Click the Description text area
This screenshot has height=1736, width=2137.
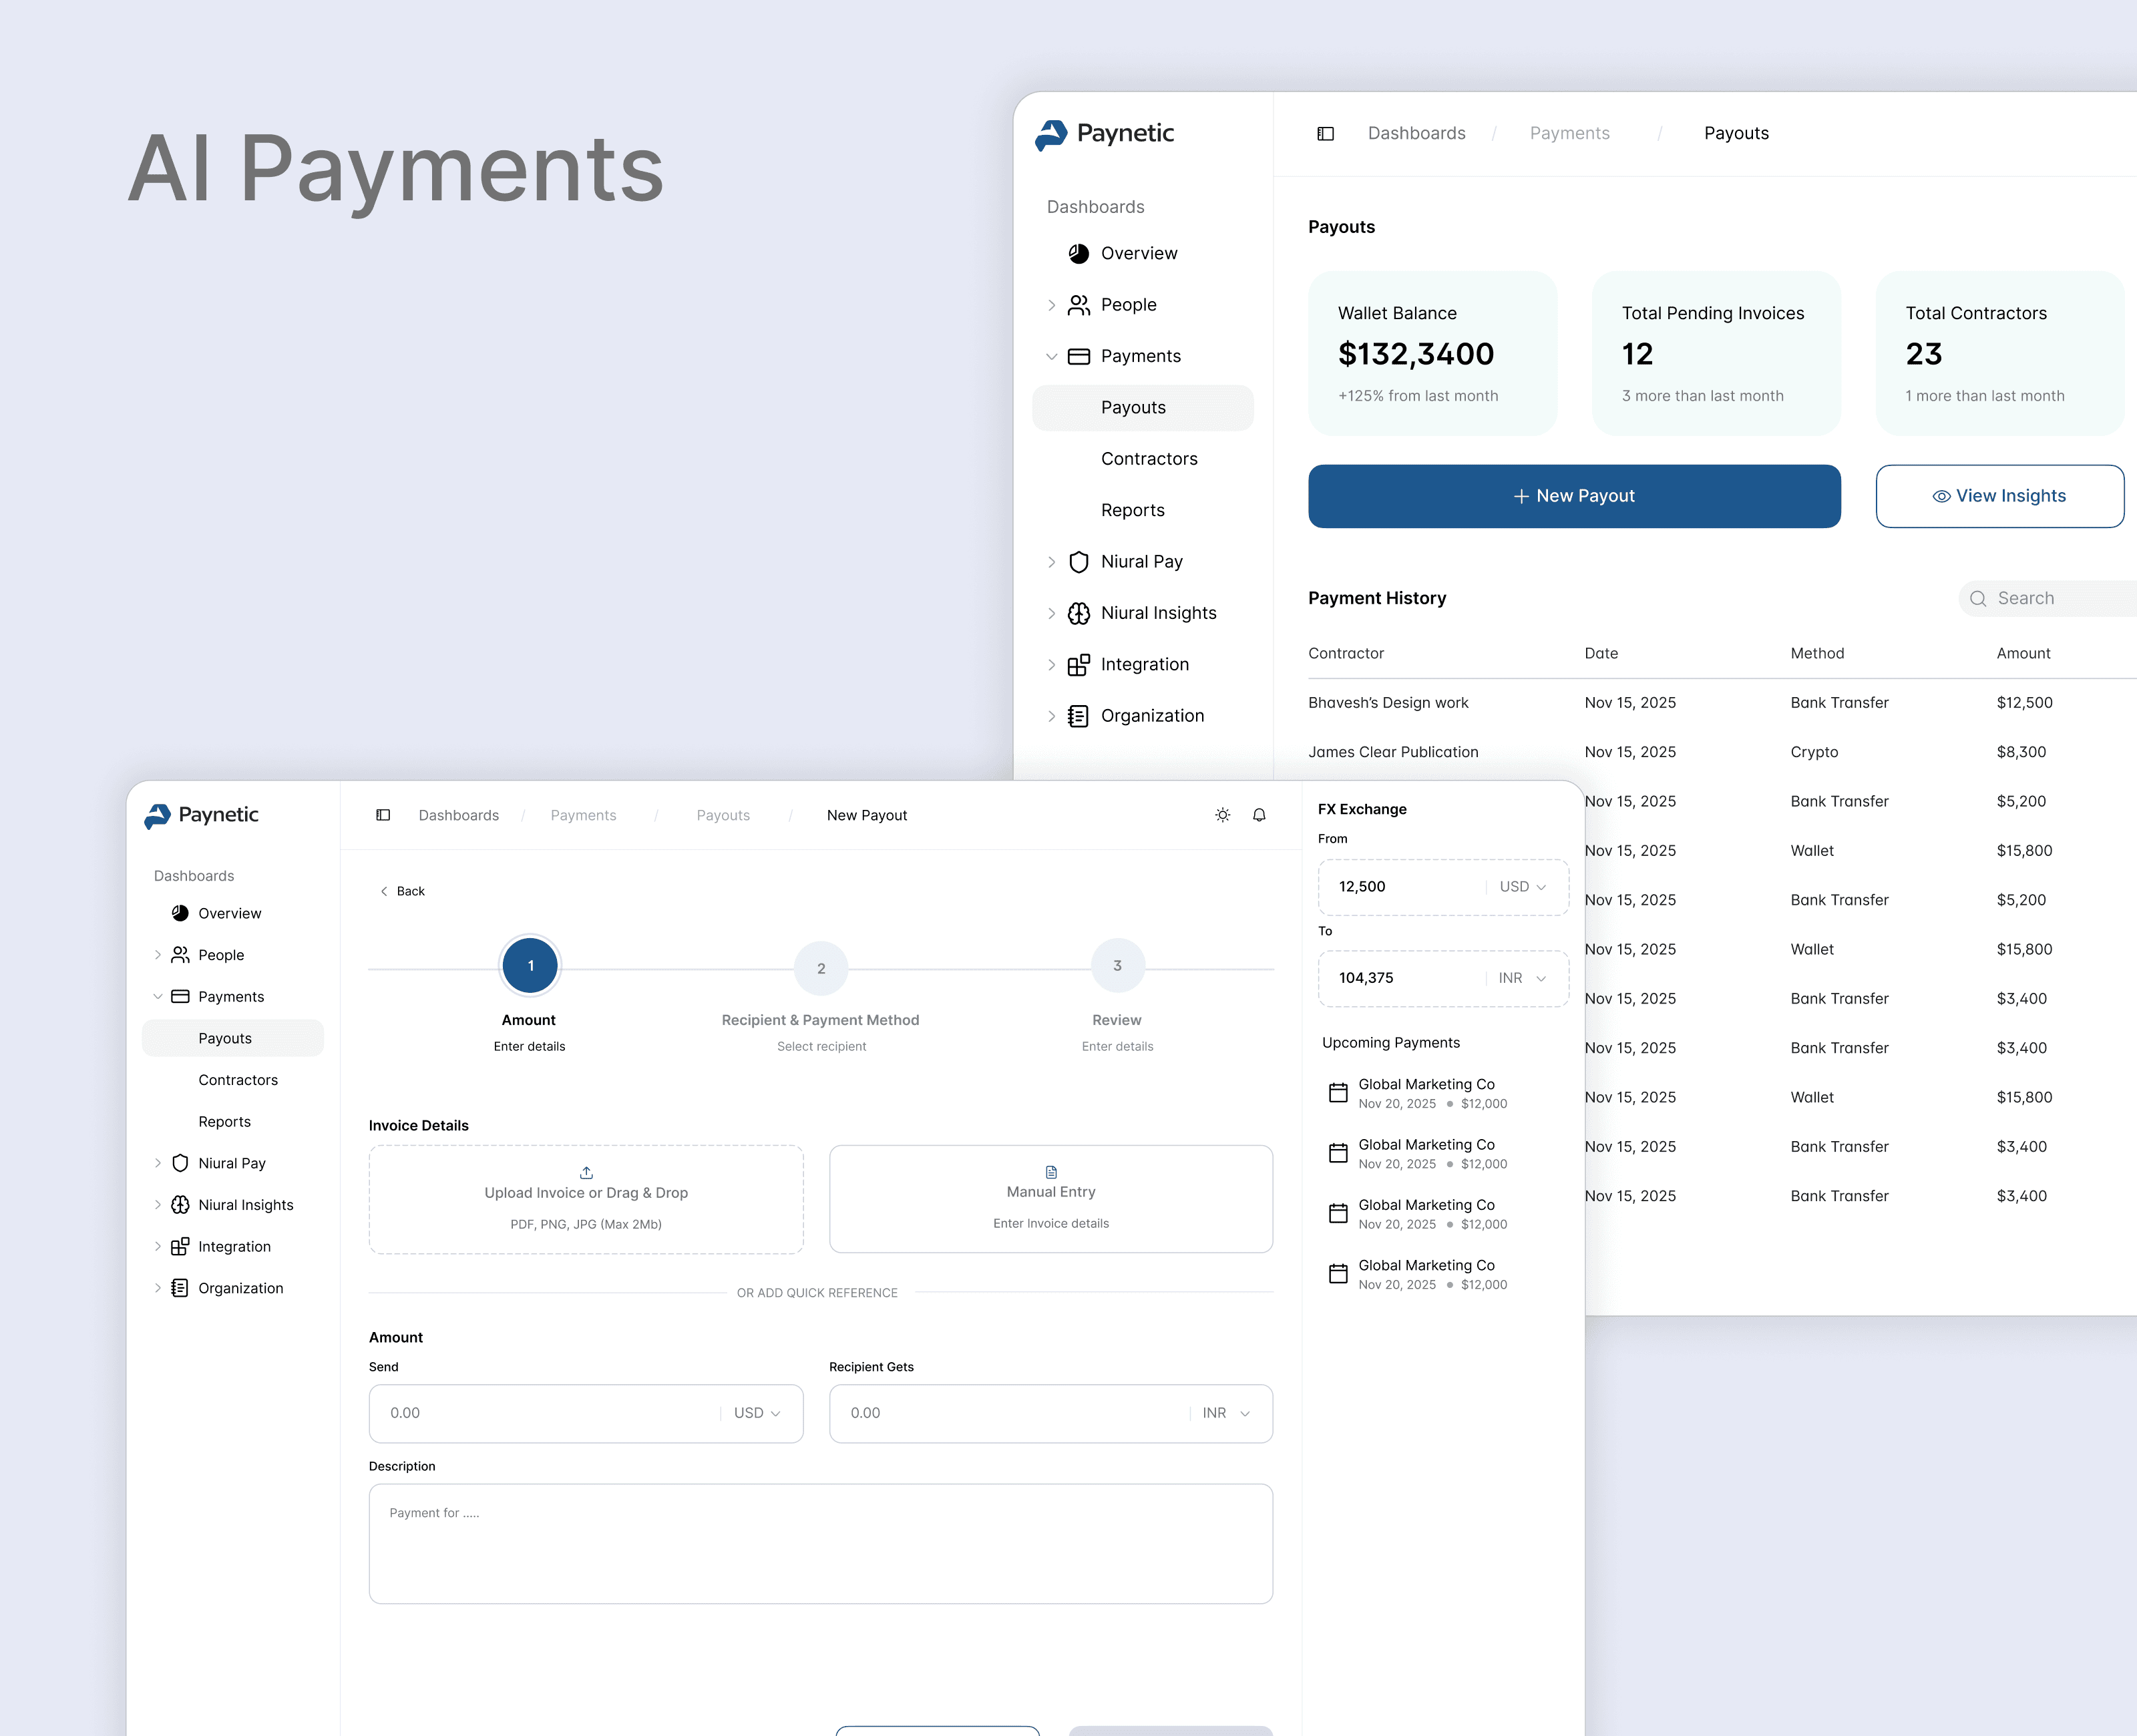820,1543
